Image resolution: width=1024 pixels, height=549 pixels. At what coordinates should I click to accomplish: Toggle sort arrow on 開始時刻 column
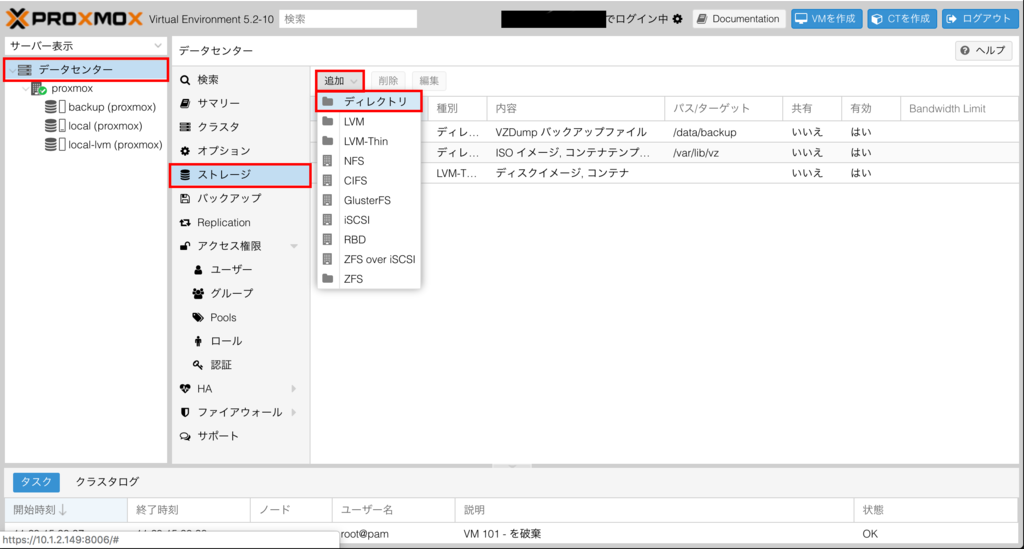point(63,510)
